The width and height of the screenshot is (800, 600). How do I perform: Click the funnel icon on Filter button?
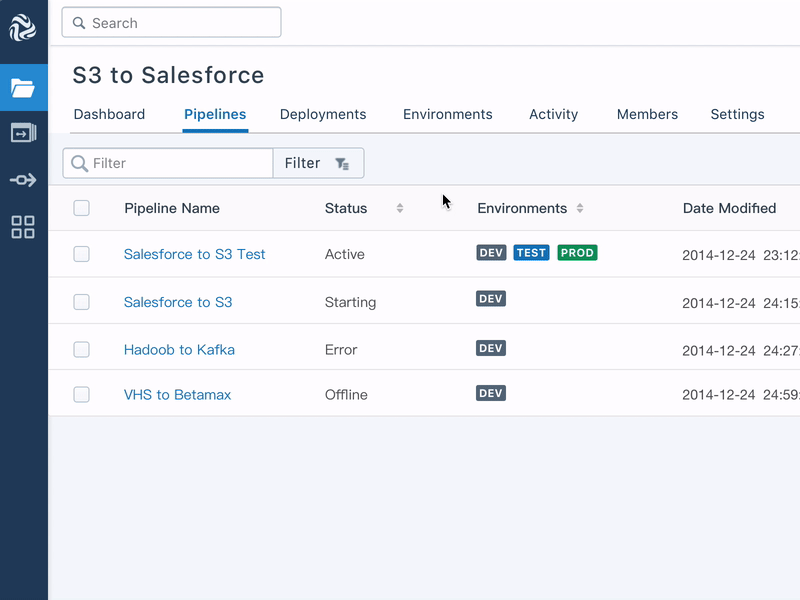[x=342, y=163]
